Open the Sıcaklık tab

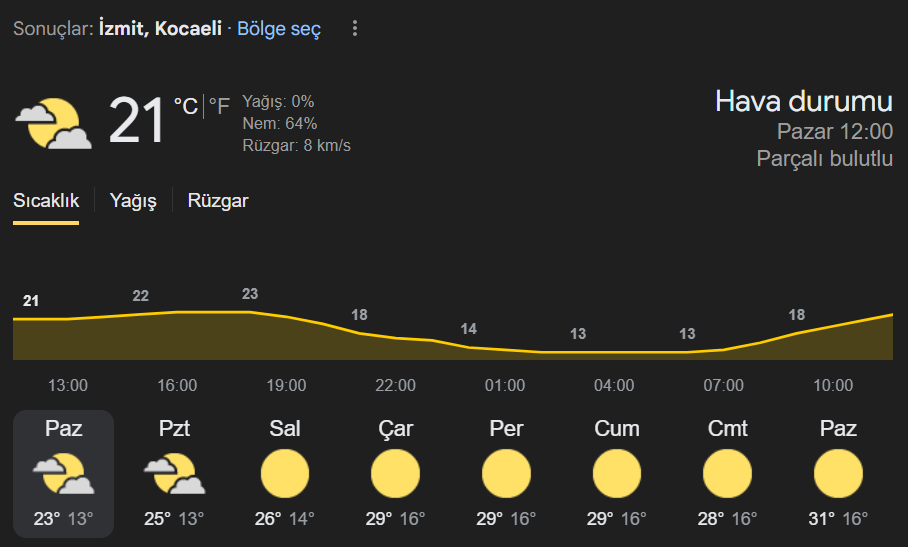[46, 201]
